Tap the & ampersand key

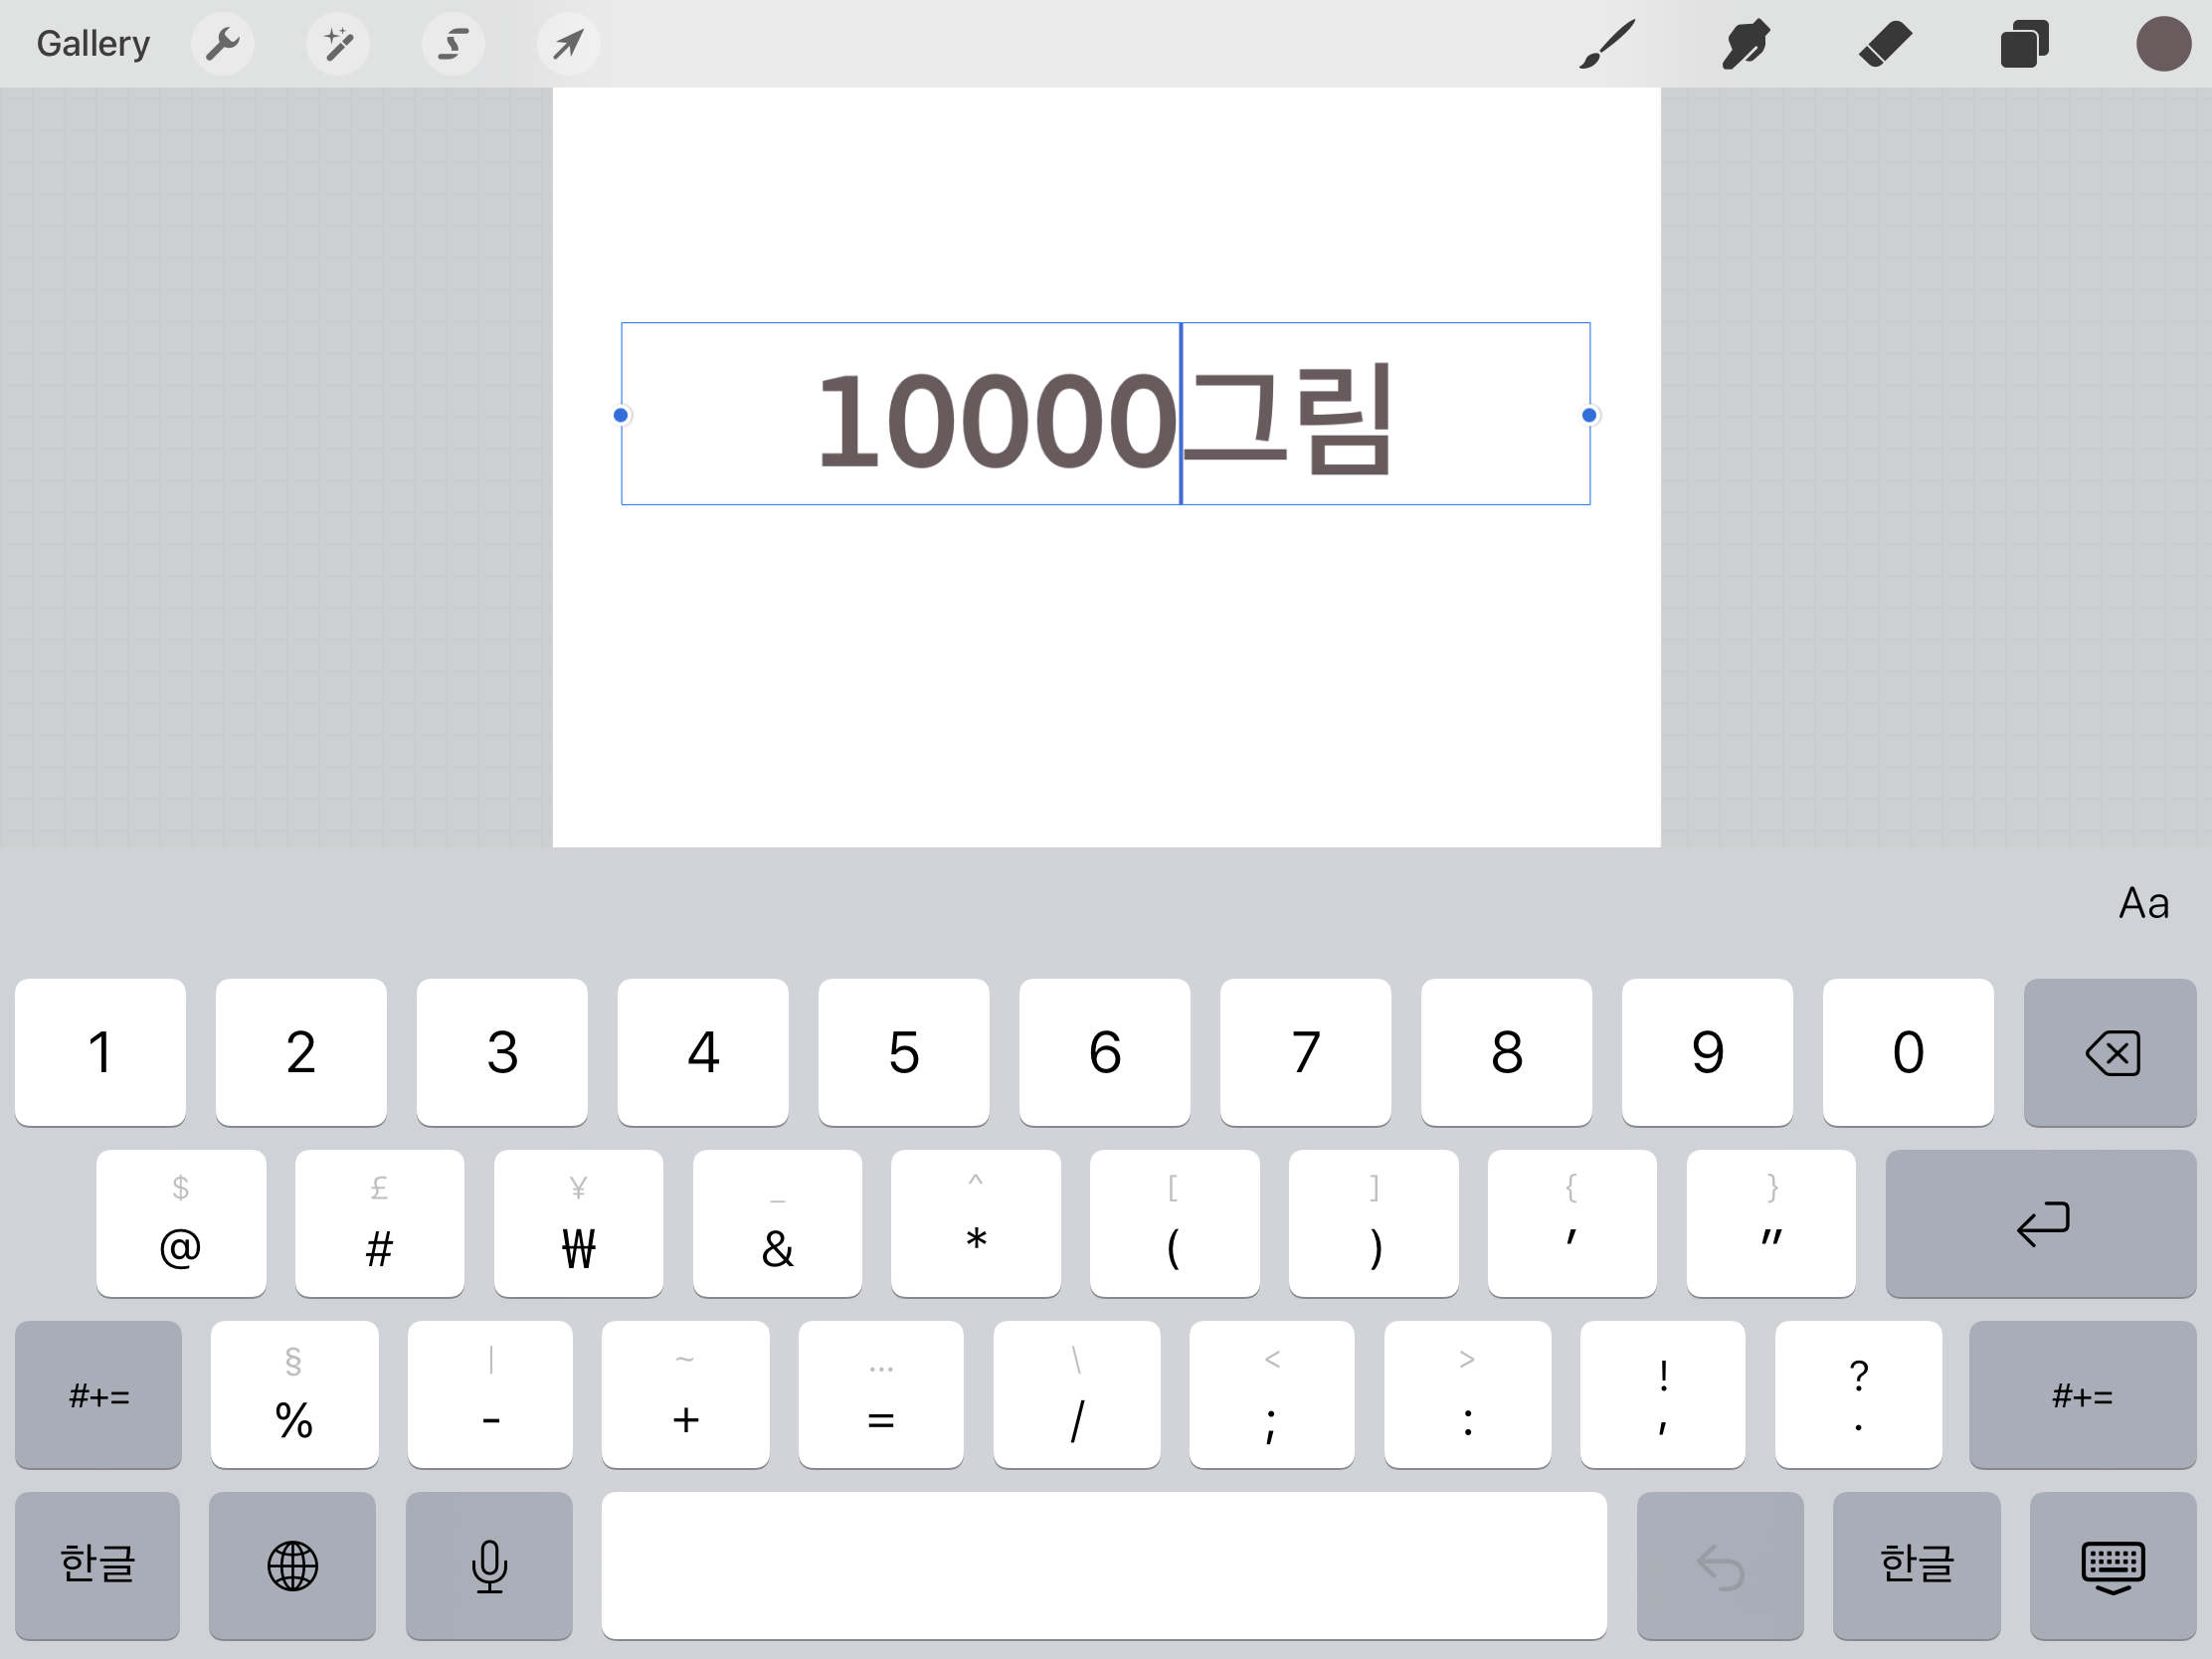coord(778,1223)
